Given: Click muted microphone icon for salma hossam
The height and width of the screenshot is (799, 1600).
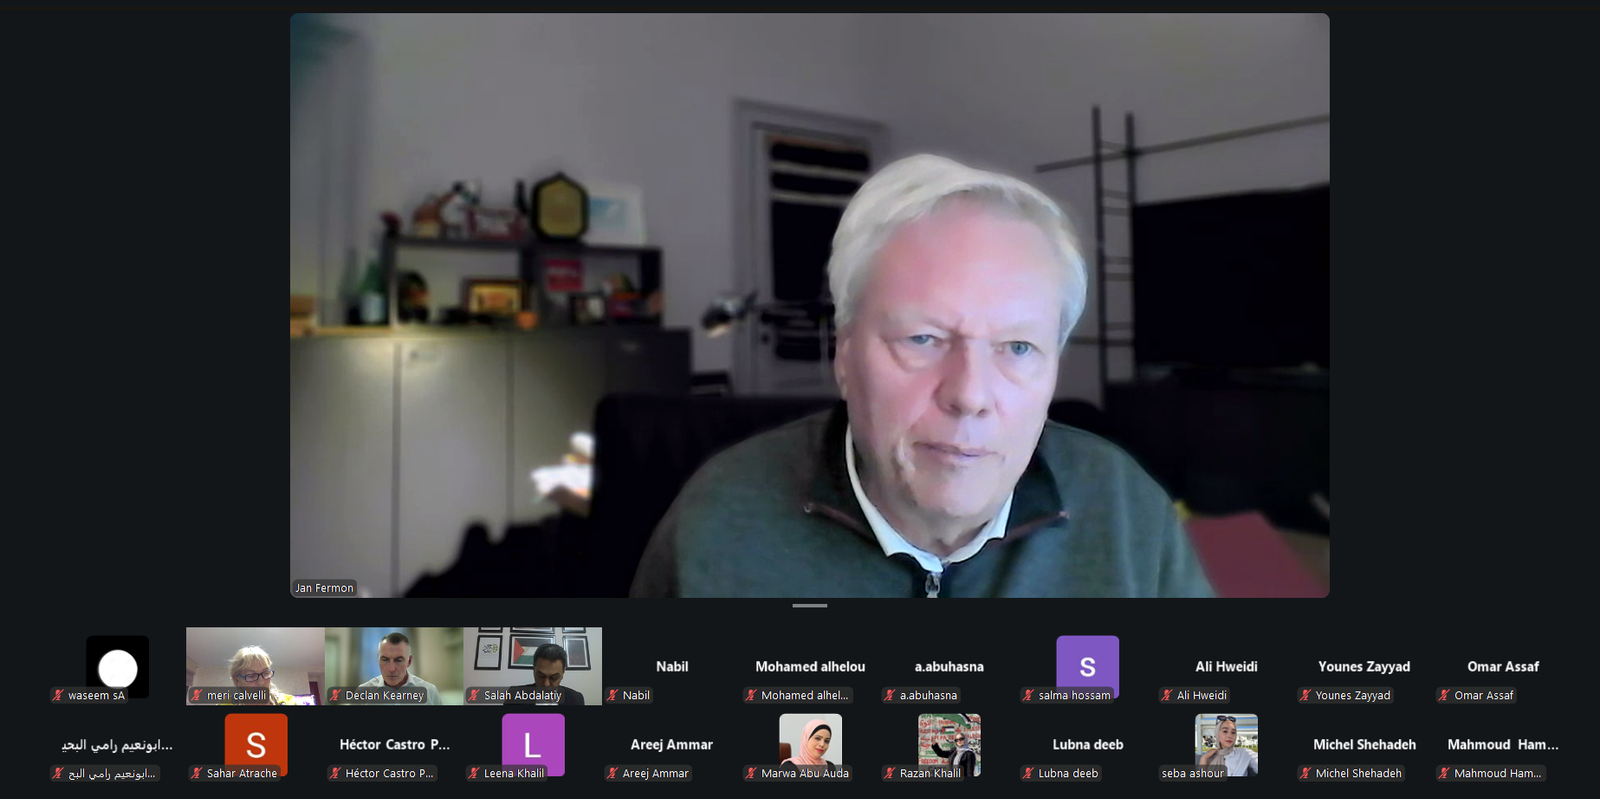Looking at the screenshot, I should [x=1028, y=695].
